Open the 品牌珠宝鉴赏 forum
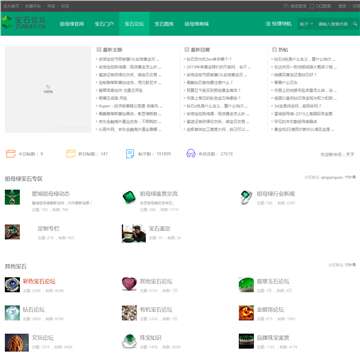This screenshot has width=360, height=360. [273, 338]
